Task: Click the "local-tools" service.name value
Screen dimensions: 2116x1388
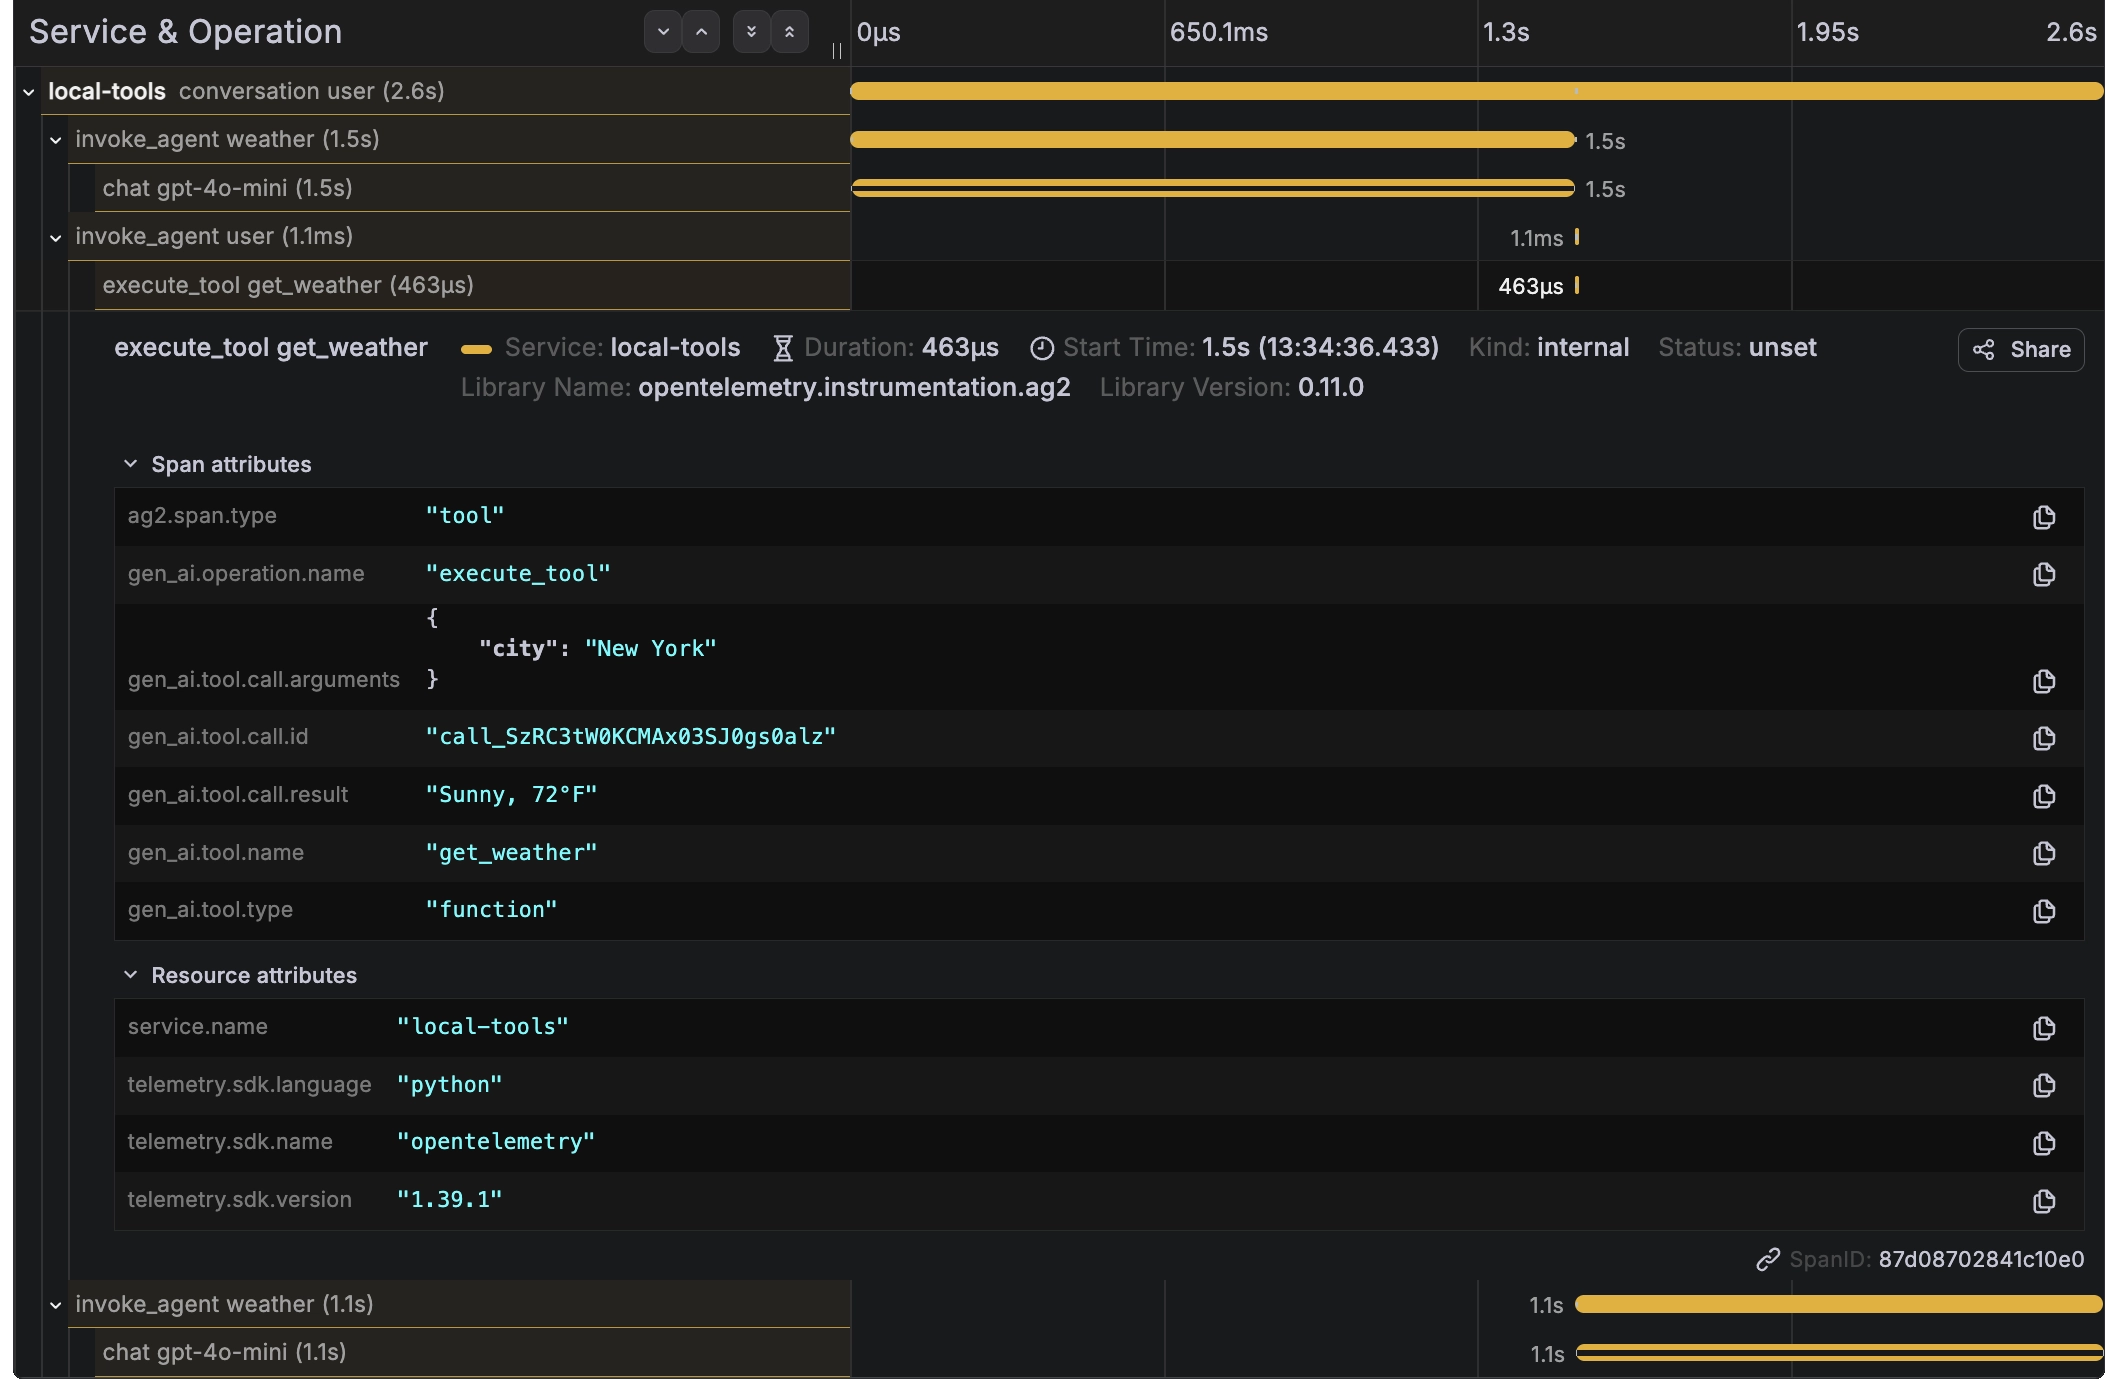Action: tap(483, 1026)
